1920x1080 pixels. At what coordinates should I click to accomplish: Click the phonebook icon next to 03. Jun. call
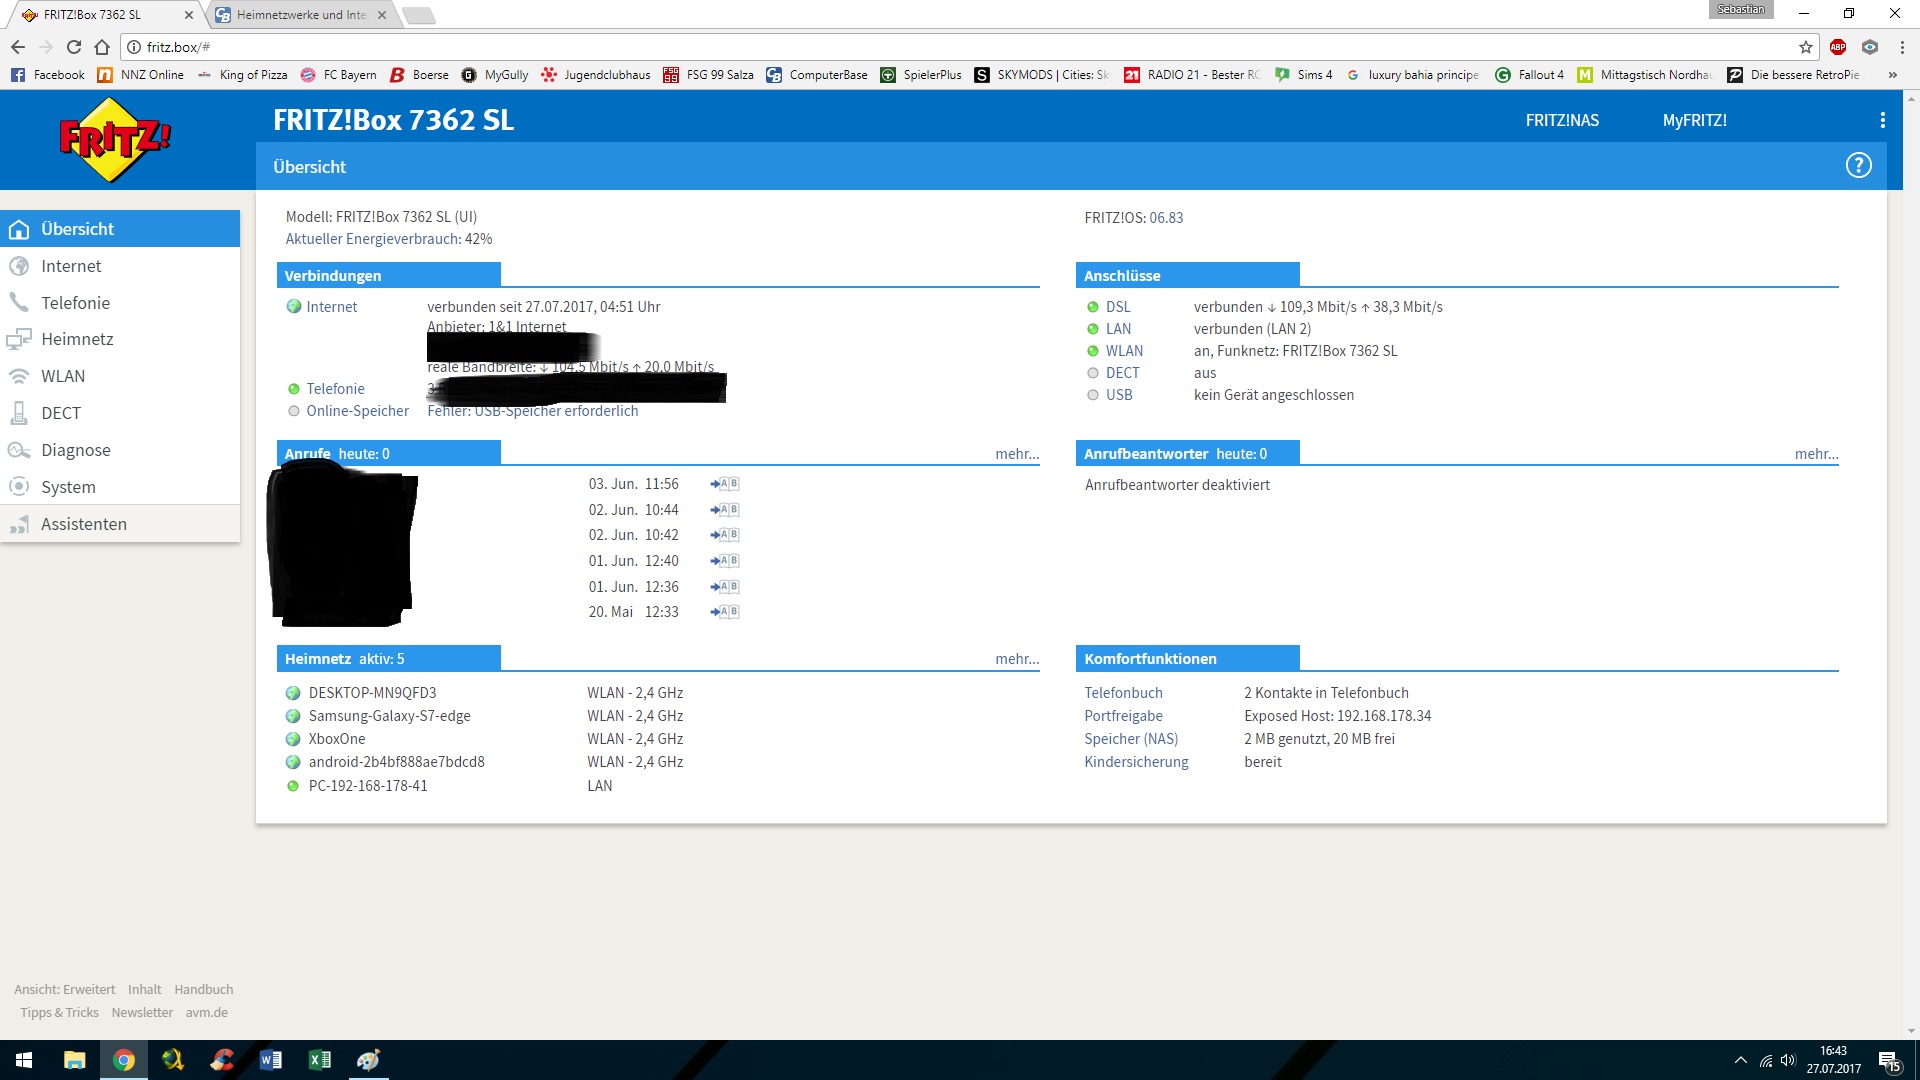[725, 484]
